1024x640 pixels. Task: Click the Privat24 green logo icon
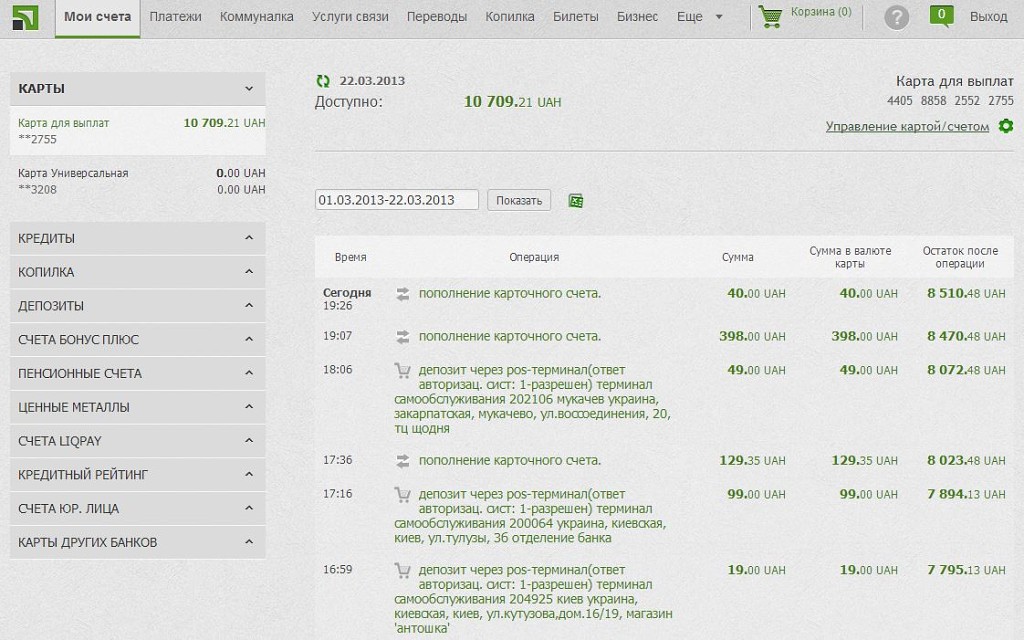click(25, 17)
